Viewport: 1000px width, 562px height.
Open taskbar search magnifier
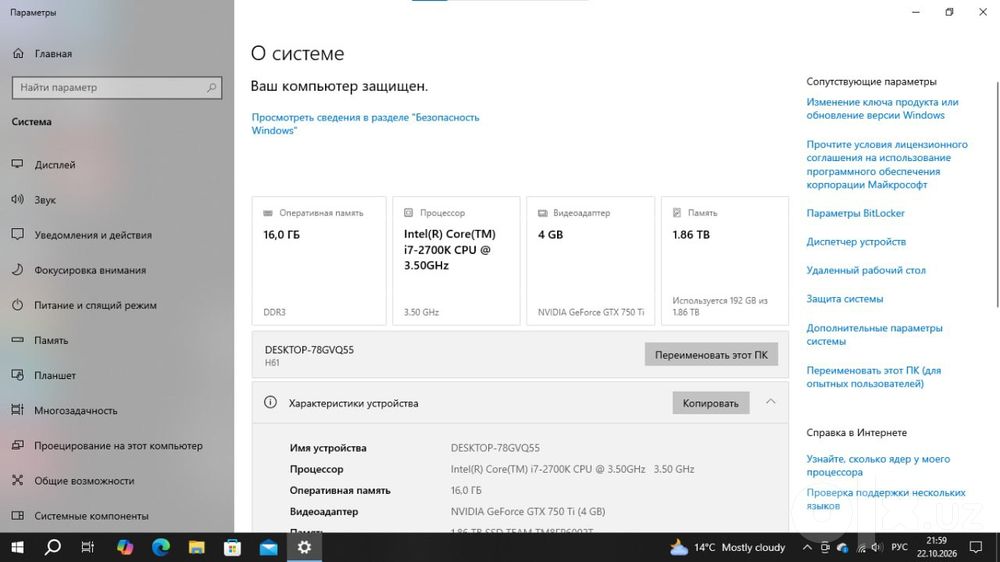coord(53,547)
